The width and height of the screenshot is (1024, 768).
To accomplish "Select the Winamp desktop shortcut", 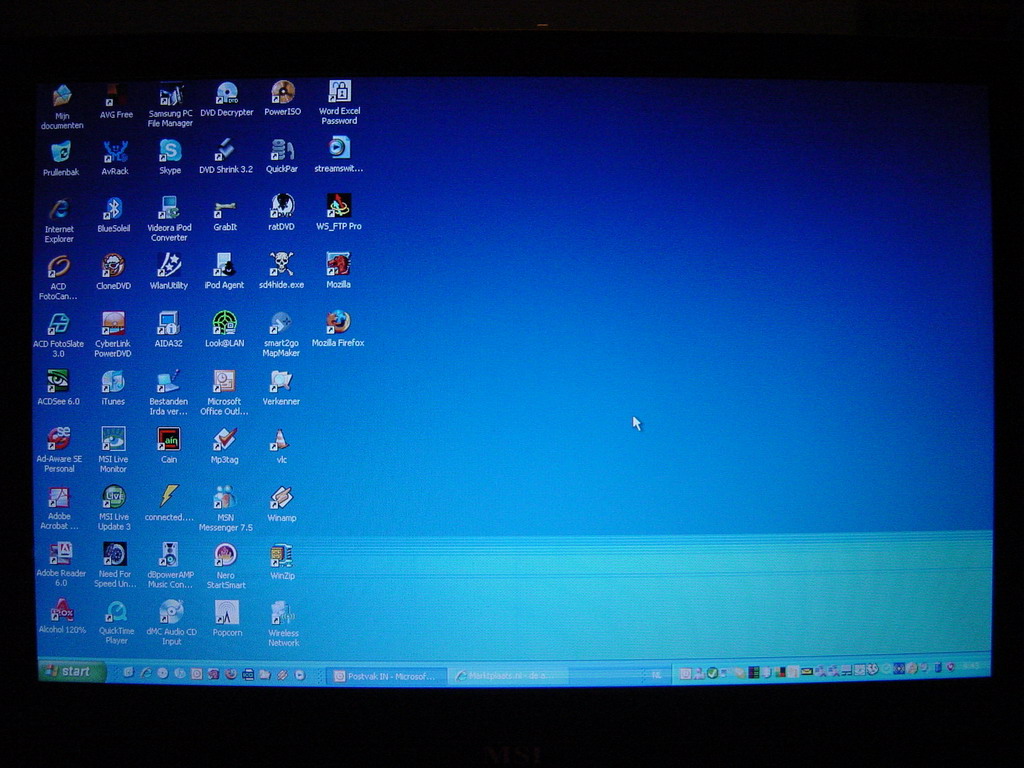I will coord(281,504).
